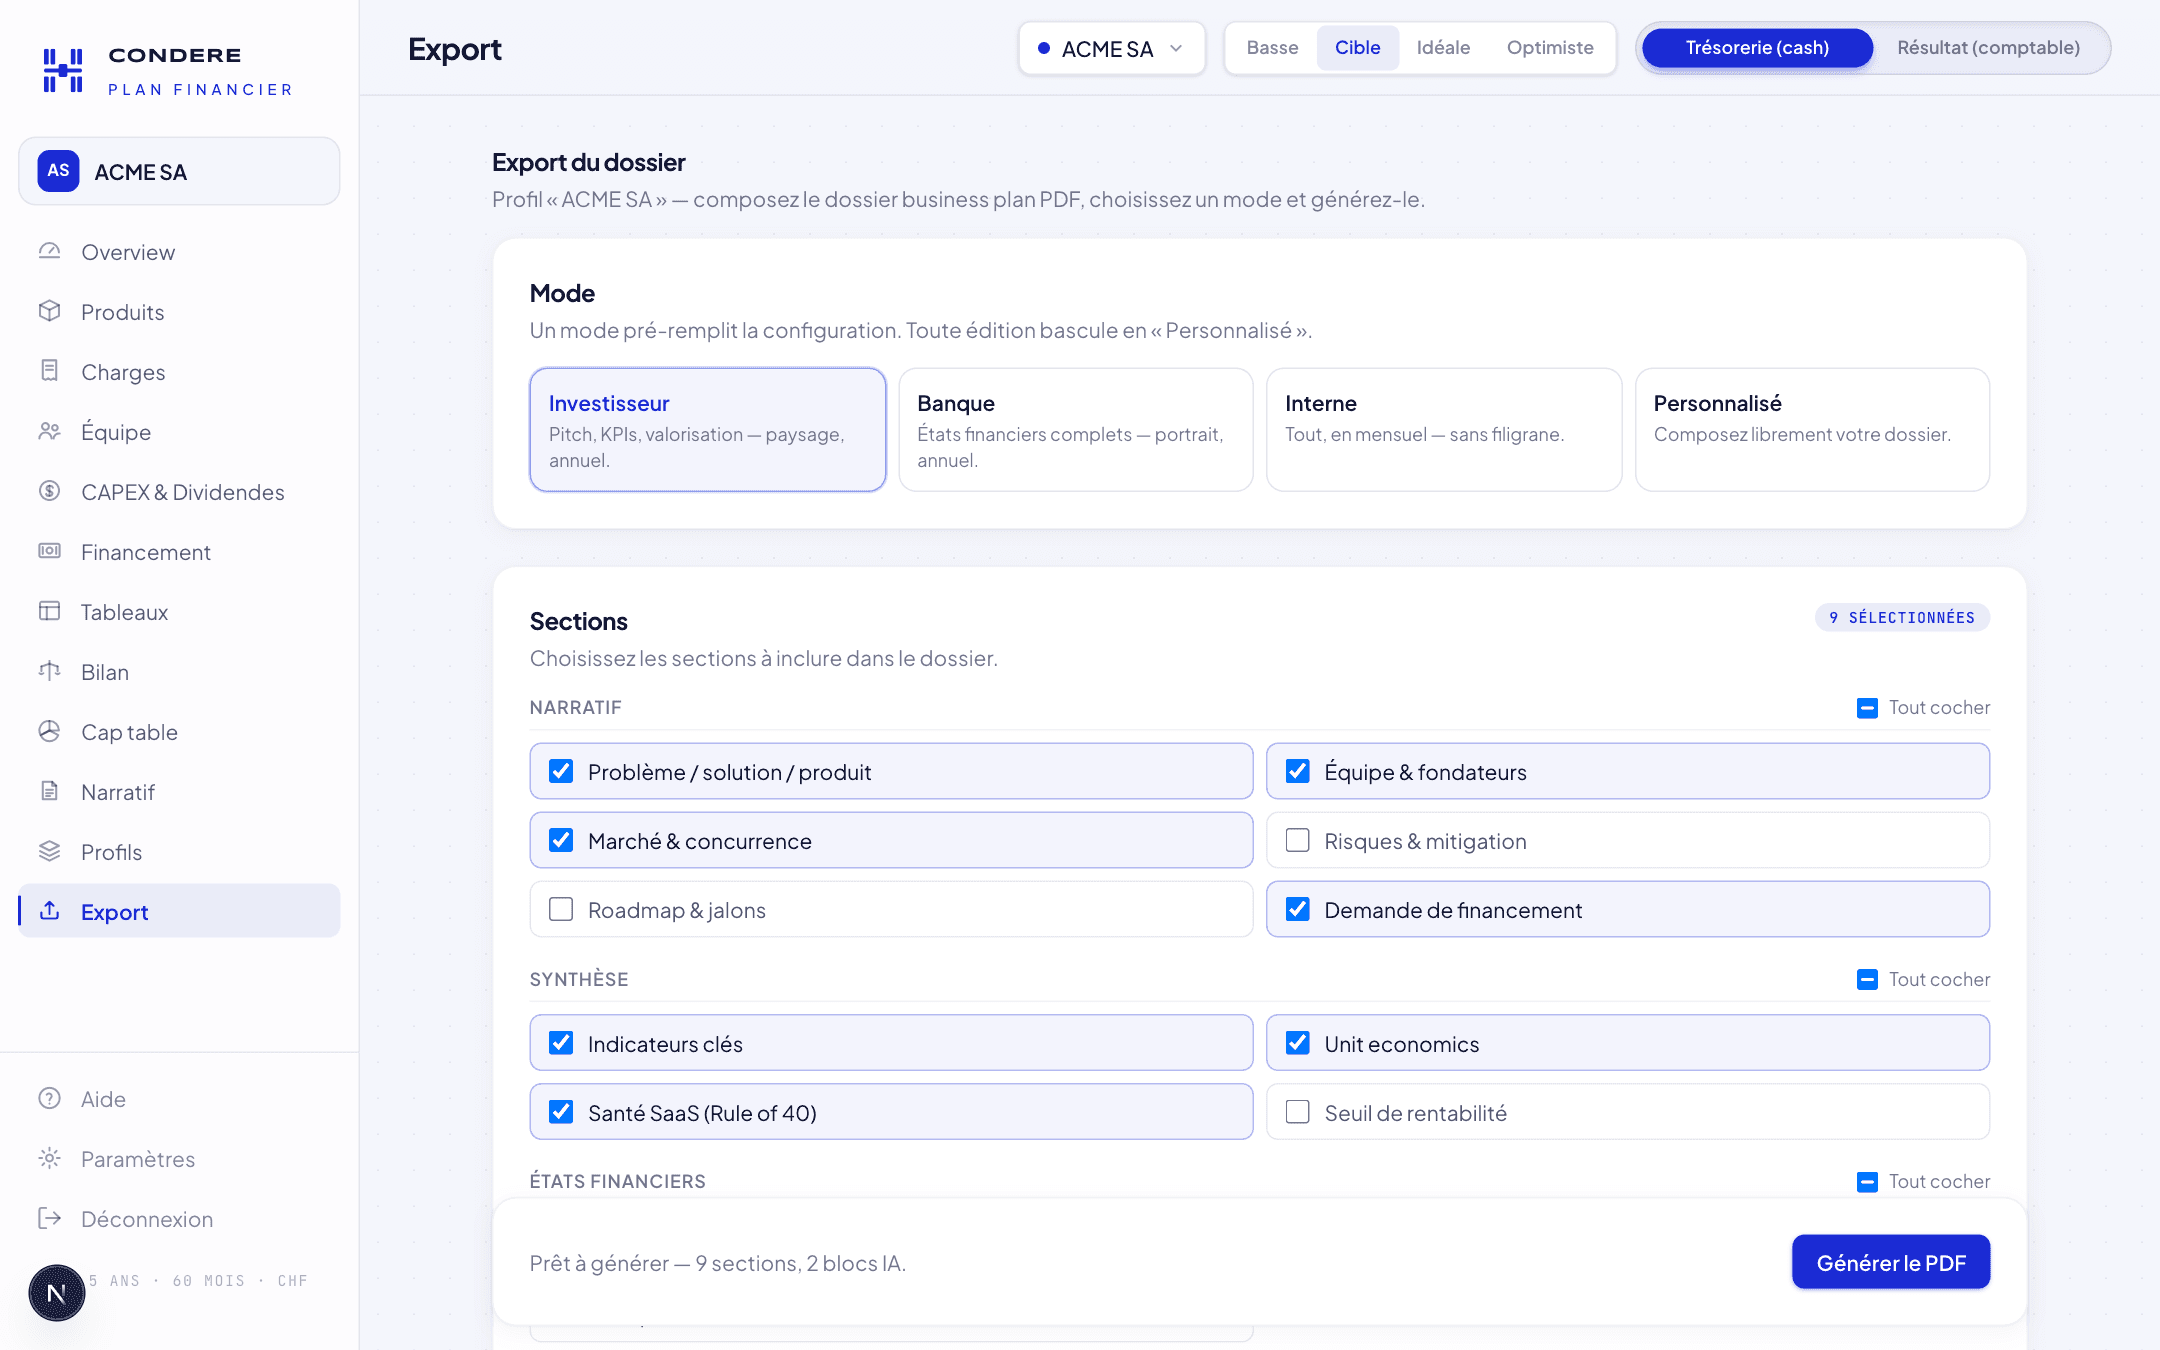Uncheck Problème / solution / produit

(x=561, y=771)
